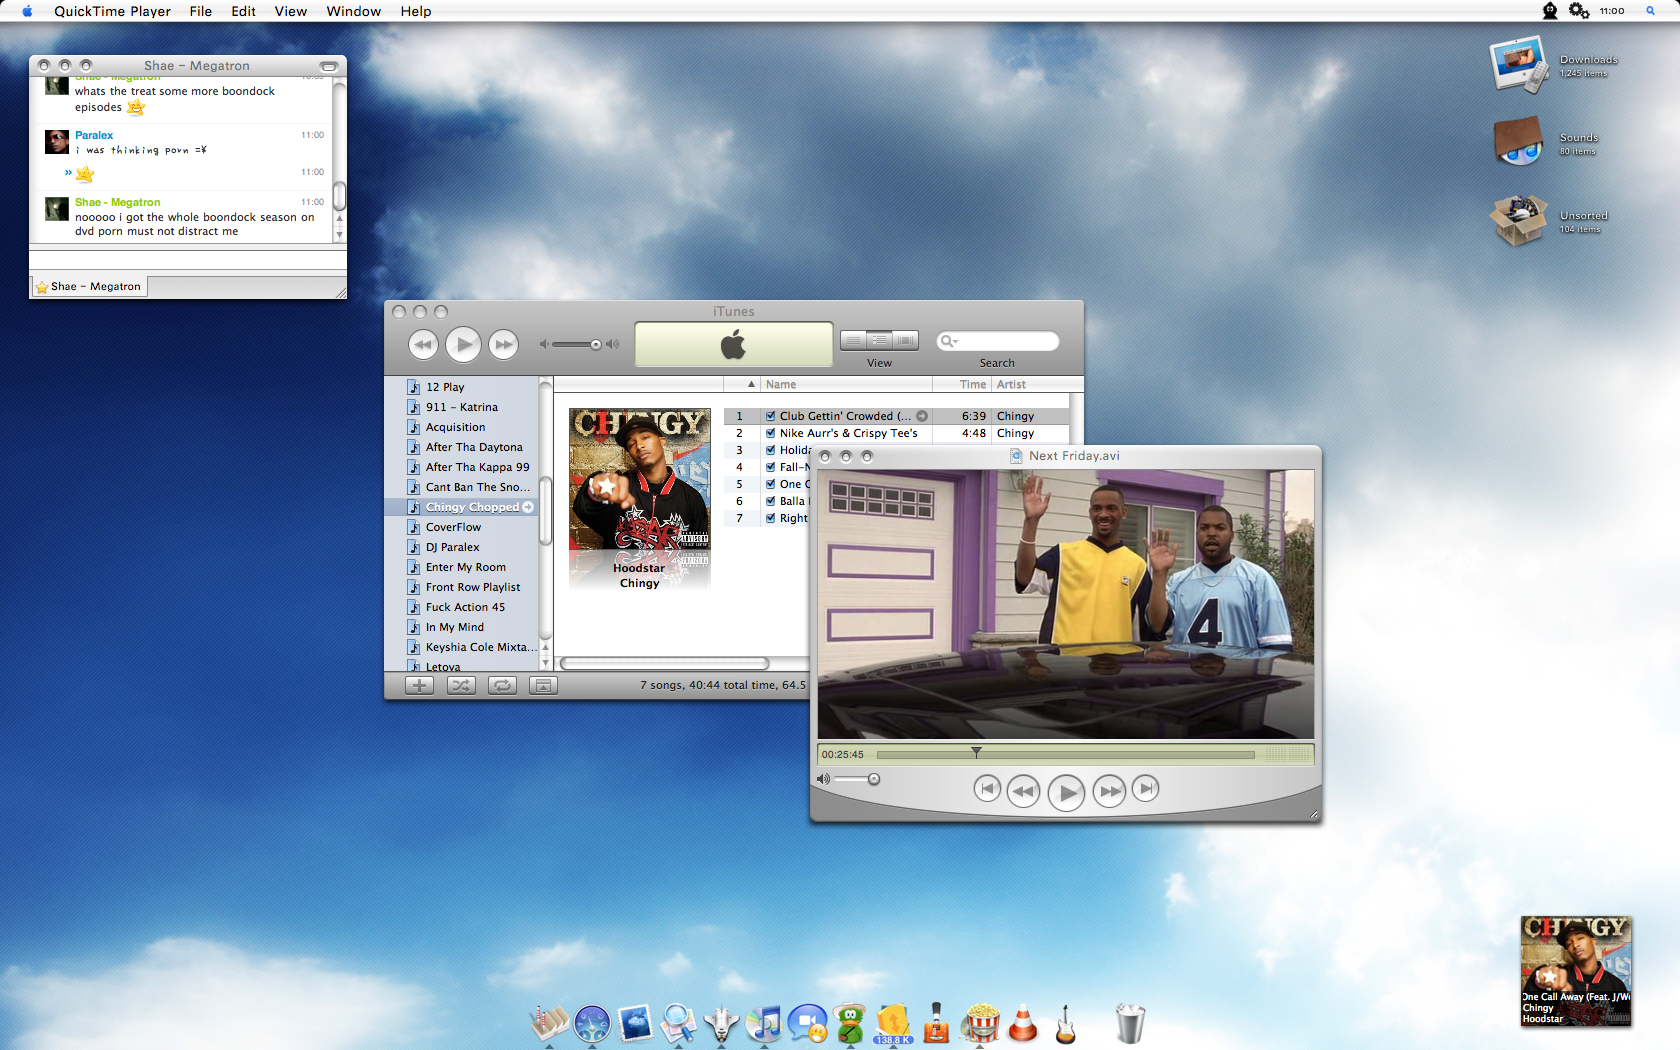1680x1050 pixels.
Task: Switch iTunes to album grouped view
Action: pyautogui.click(x=879, y=341)
